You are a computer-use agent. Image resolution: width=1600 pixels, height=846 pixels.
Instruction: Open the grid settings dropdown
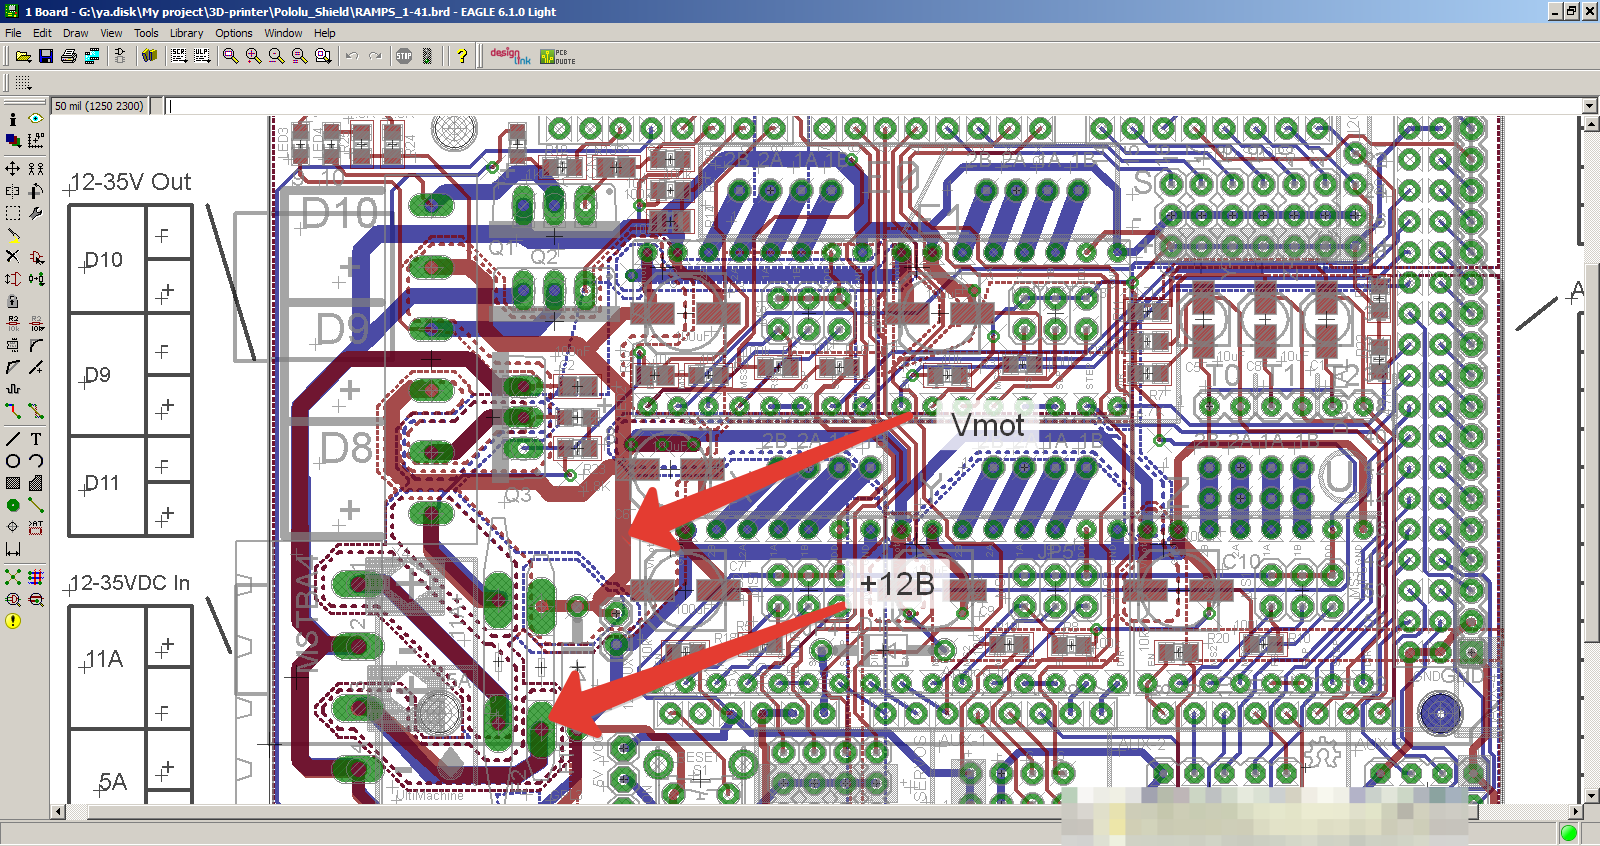[x=23, y=83]
